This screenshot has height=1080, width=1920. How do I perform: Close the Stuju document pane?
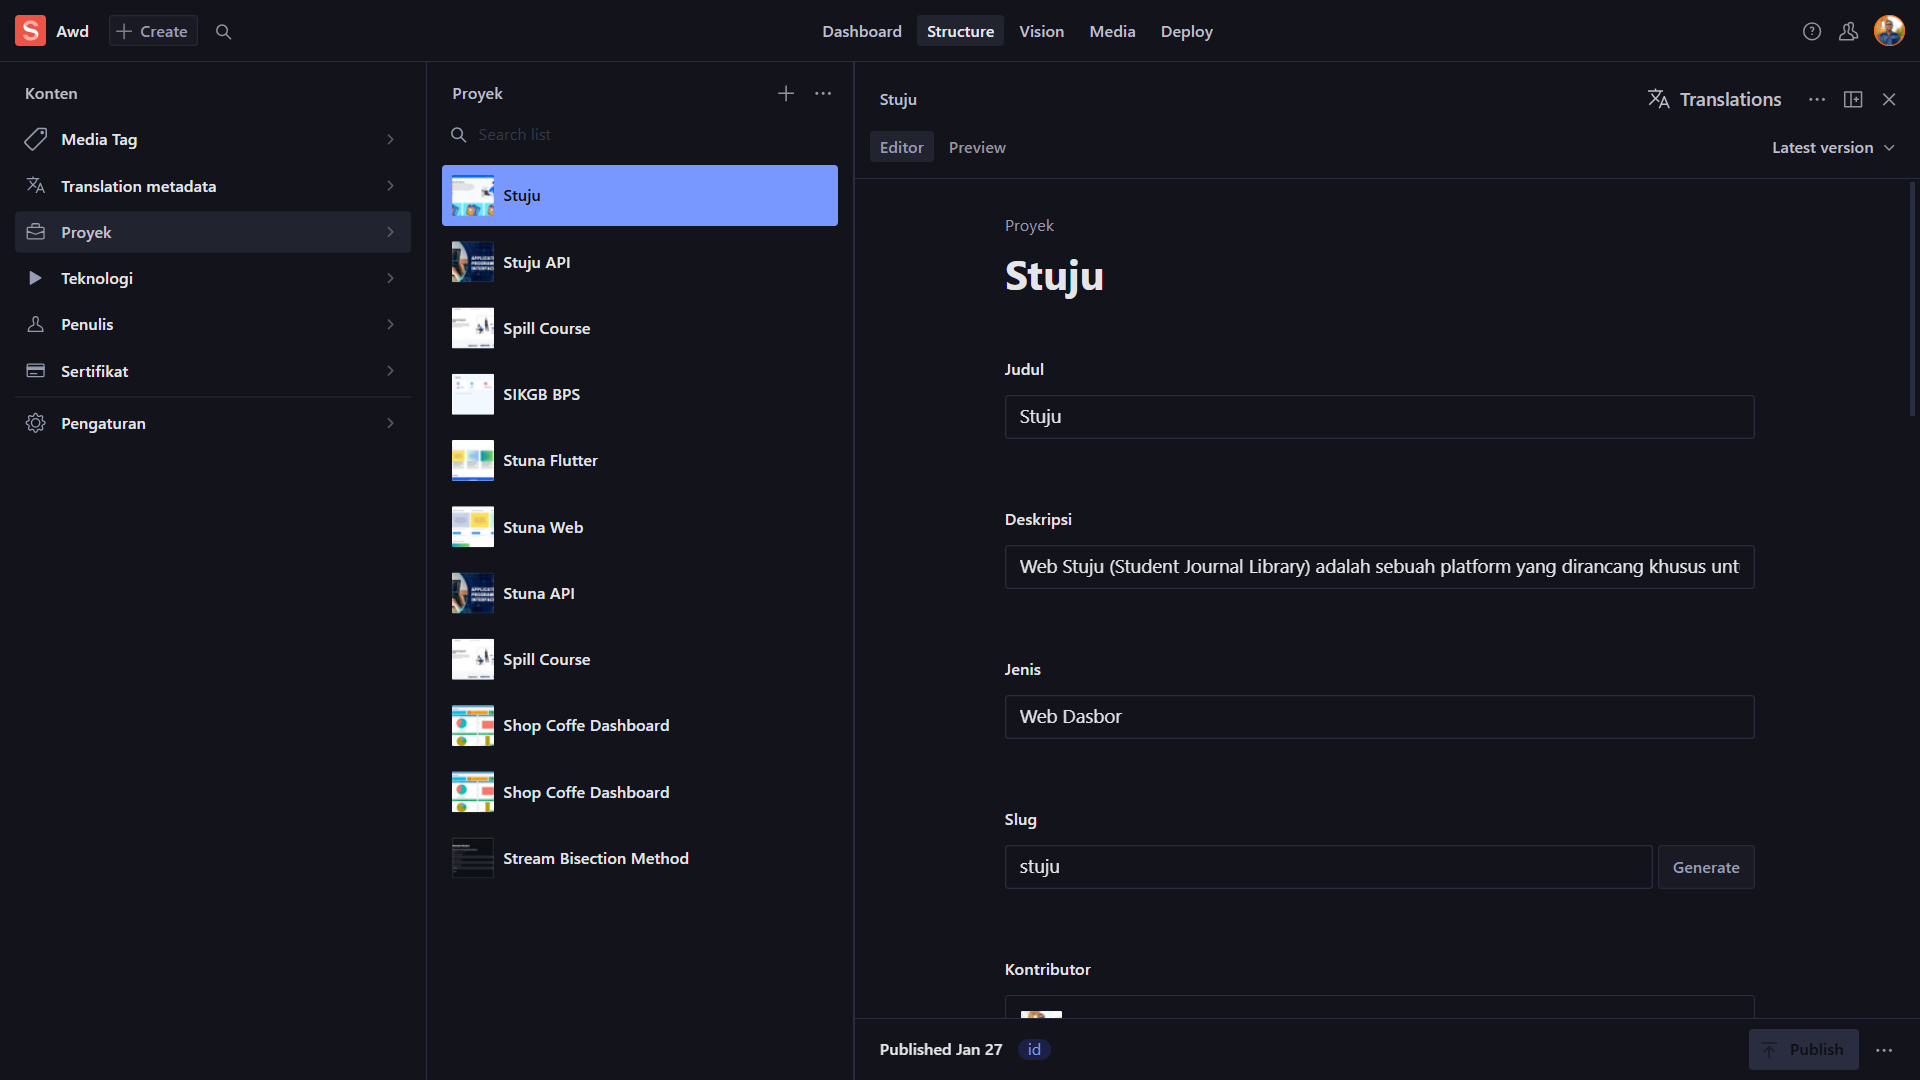(x=1889, y=99)
